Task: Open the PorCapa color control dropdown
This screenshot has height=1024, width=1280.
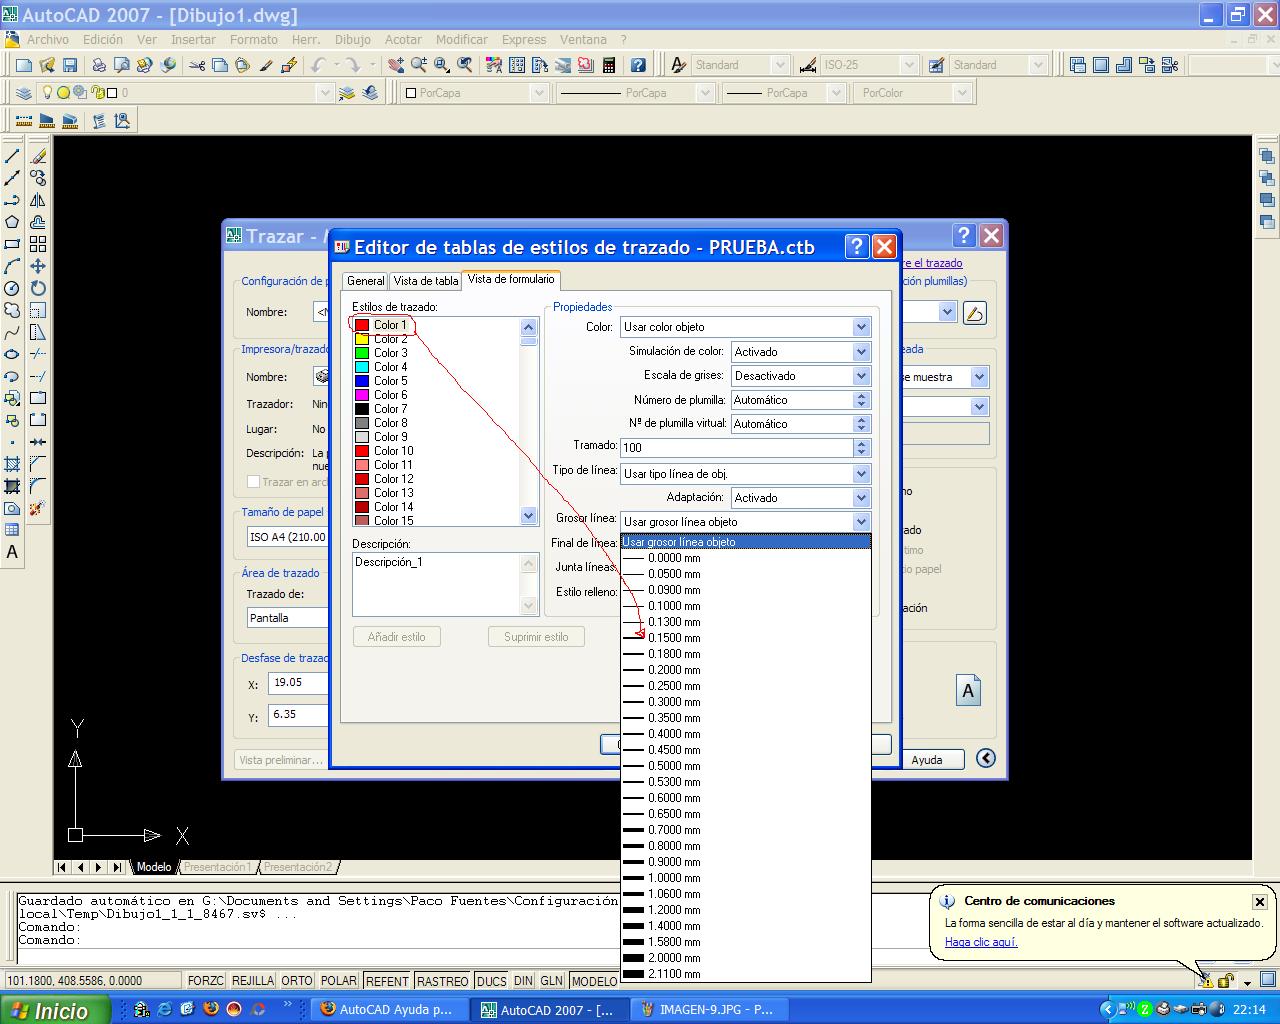Action: click(539, 93)
